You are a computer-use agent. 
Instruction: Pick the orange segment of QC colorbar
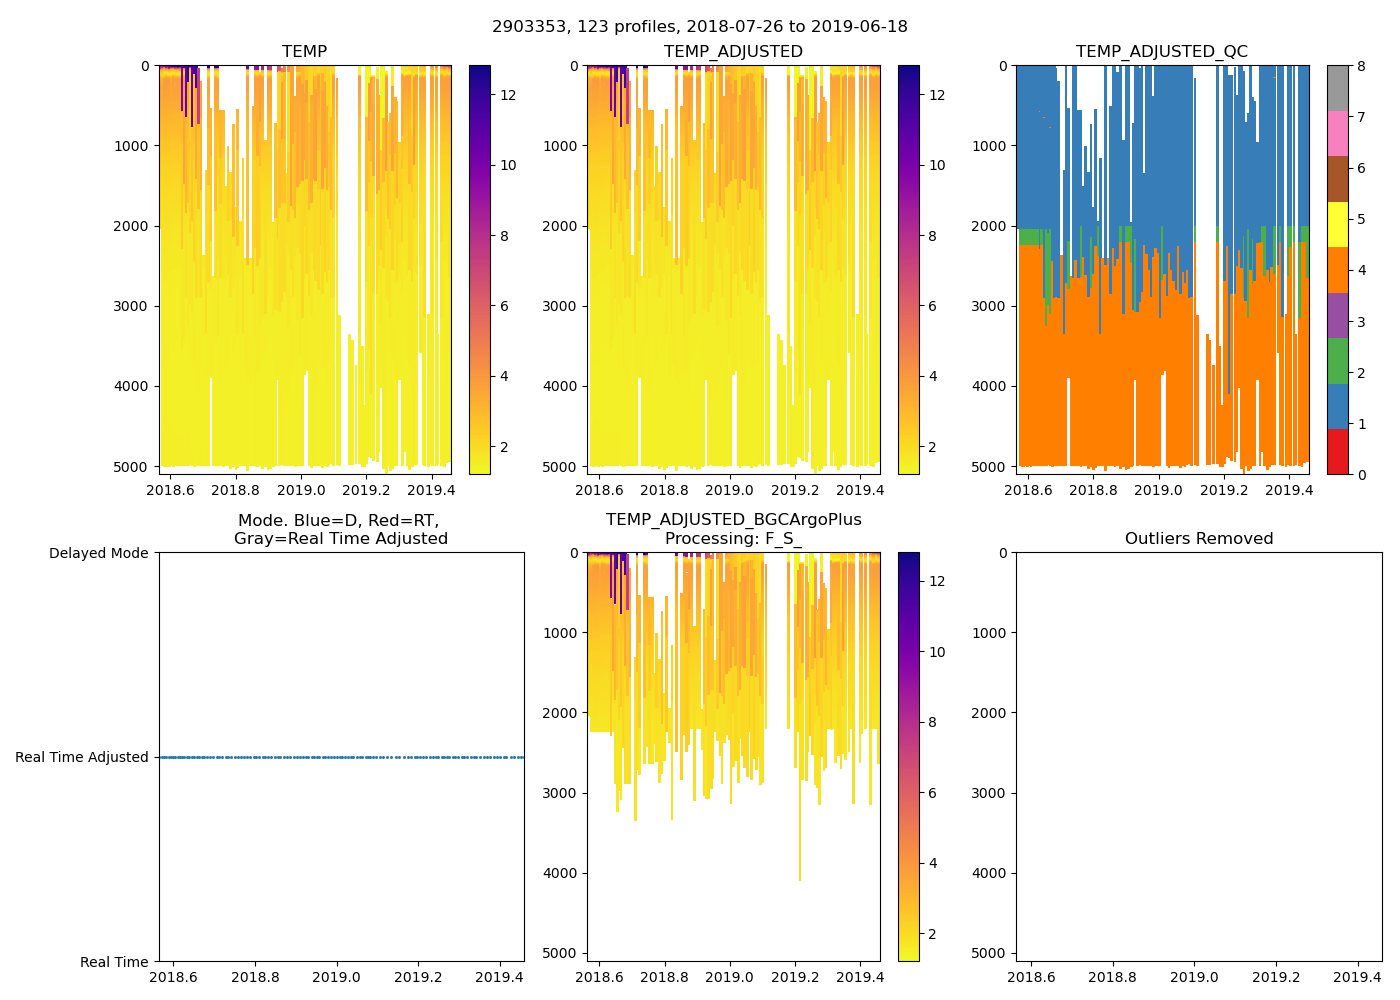pos(1337,270)
